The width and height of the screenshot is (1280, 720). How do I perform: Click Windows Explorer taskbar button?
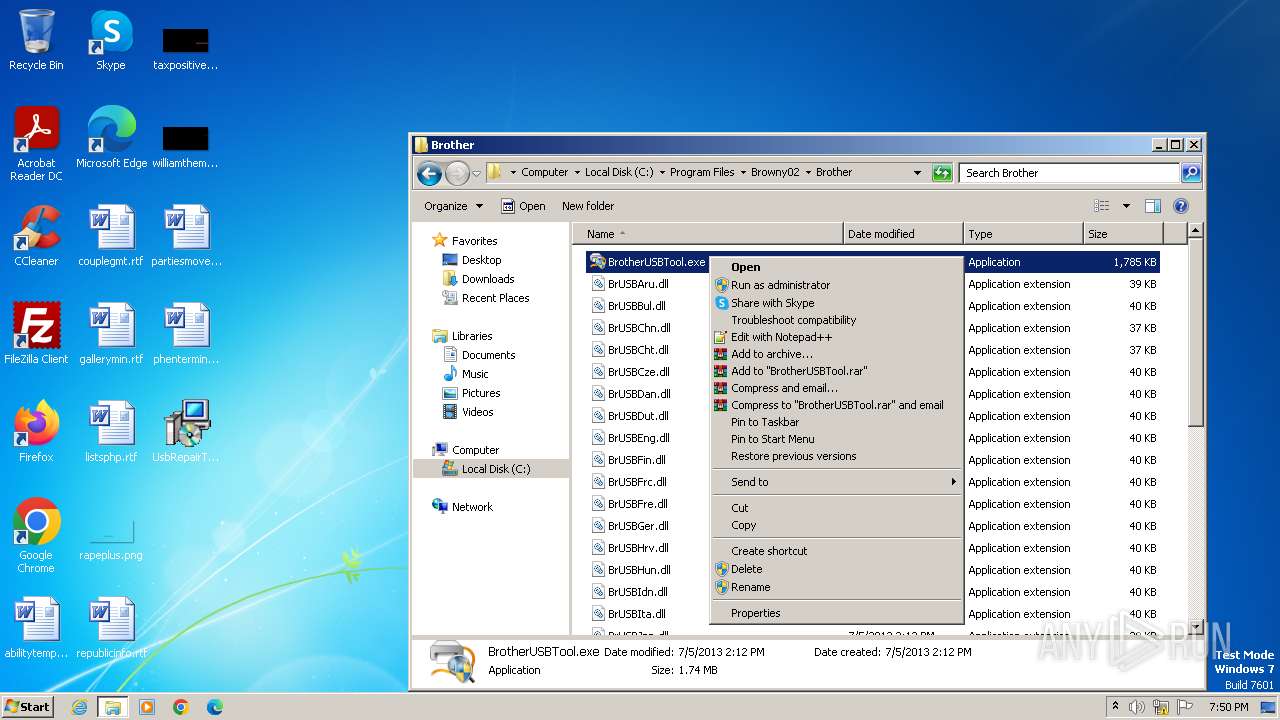(112, 707)
